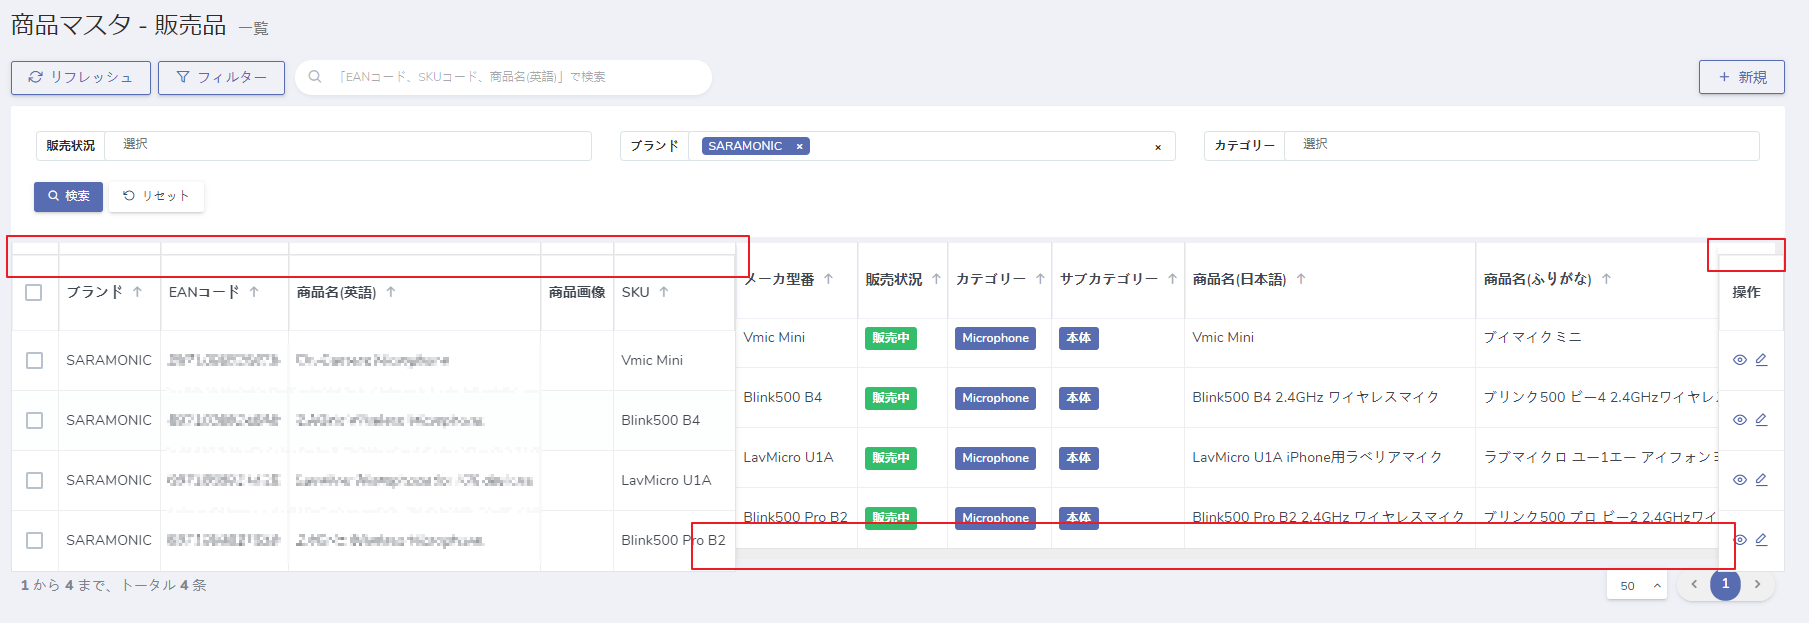Sort by ブランド column arrow
Viewport: 1809px width, 623px height.
tap(137, 292)
